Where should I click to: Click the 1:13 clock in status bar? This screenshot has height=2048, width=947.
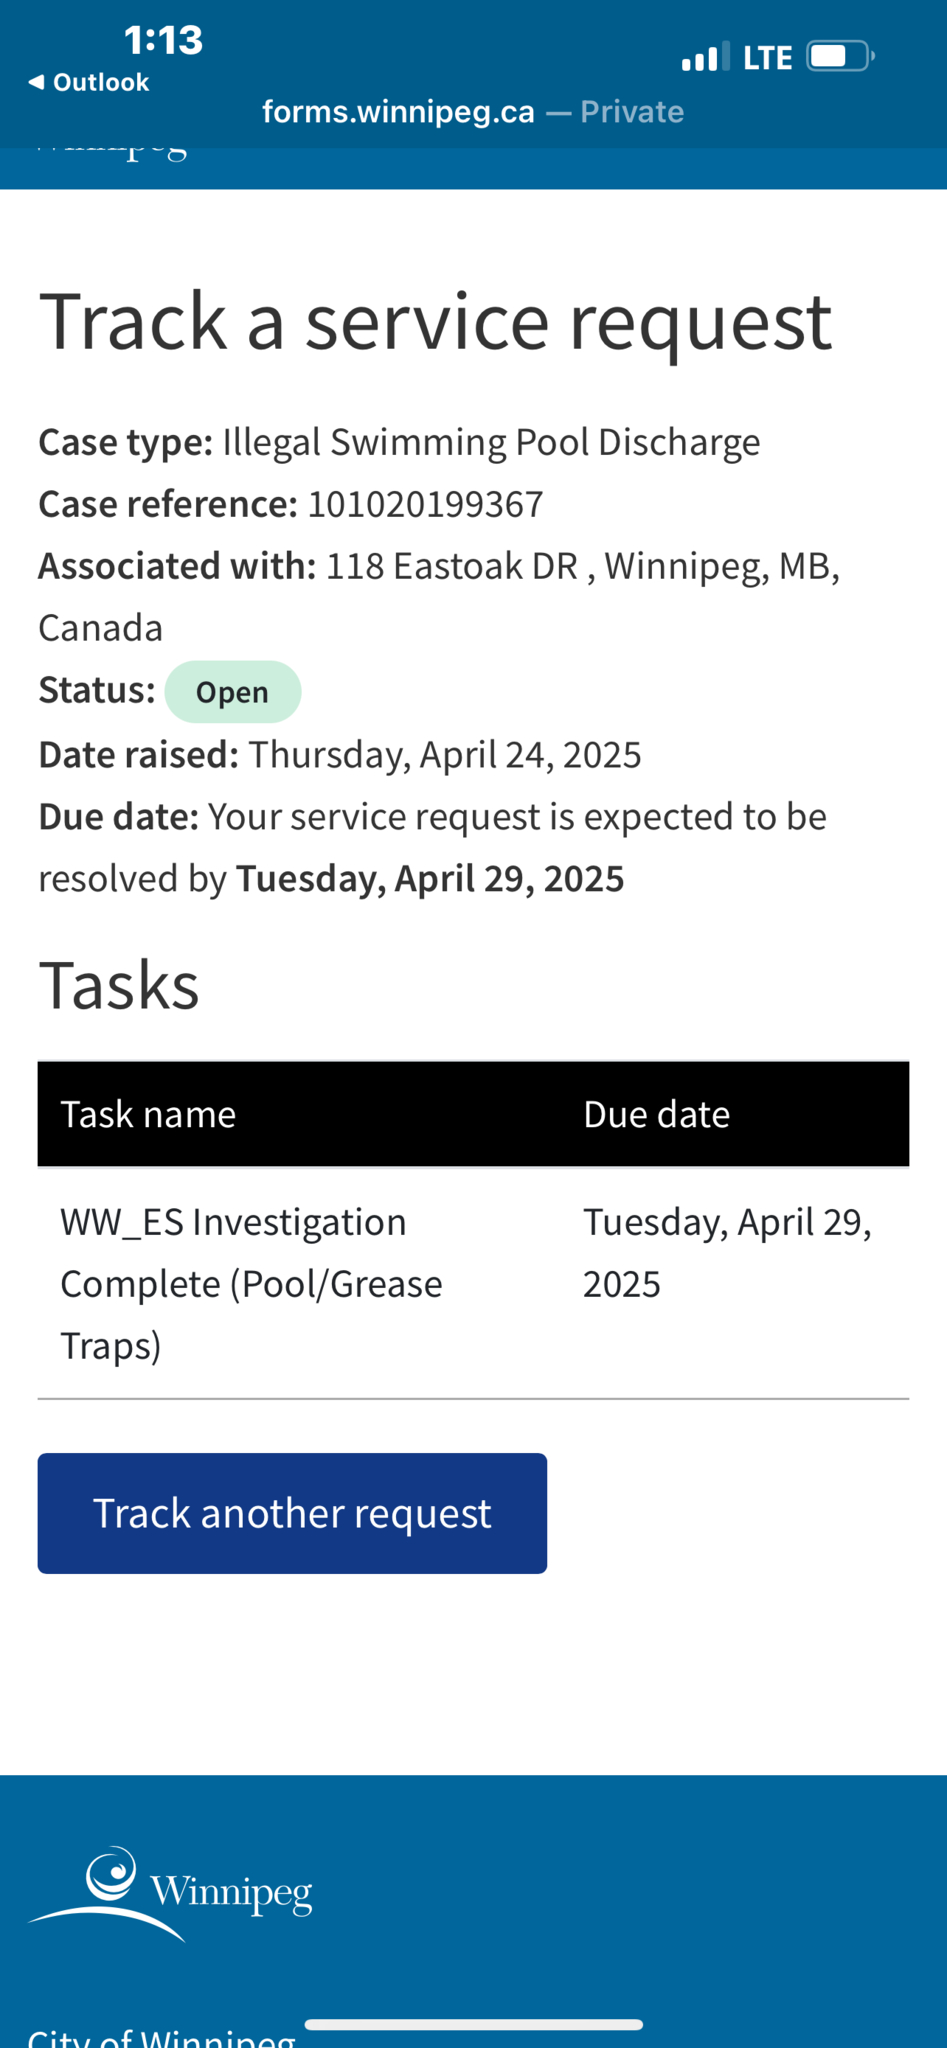163,40
